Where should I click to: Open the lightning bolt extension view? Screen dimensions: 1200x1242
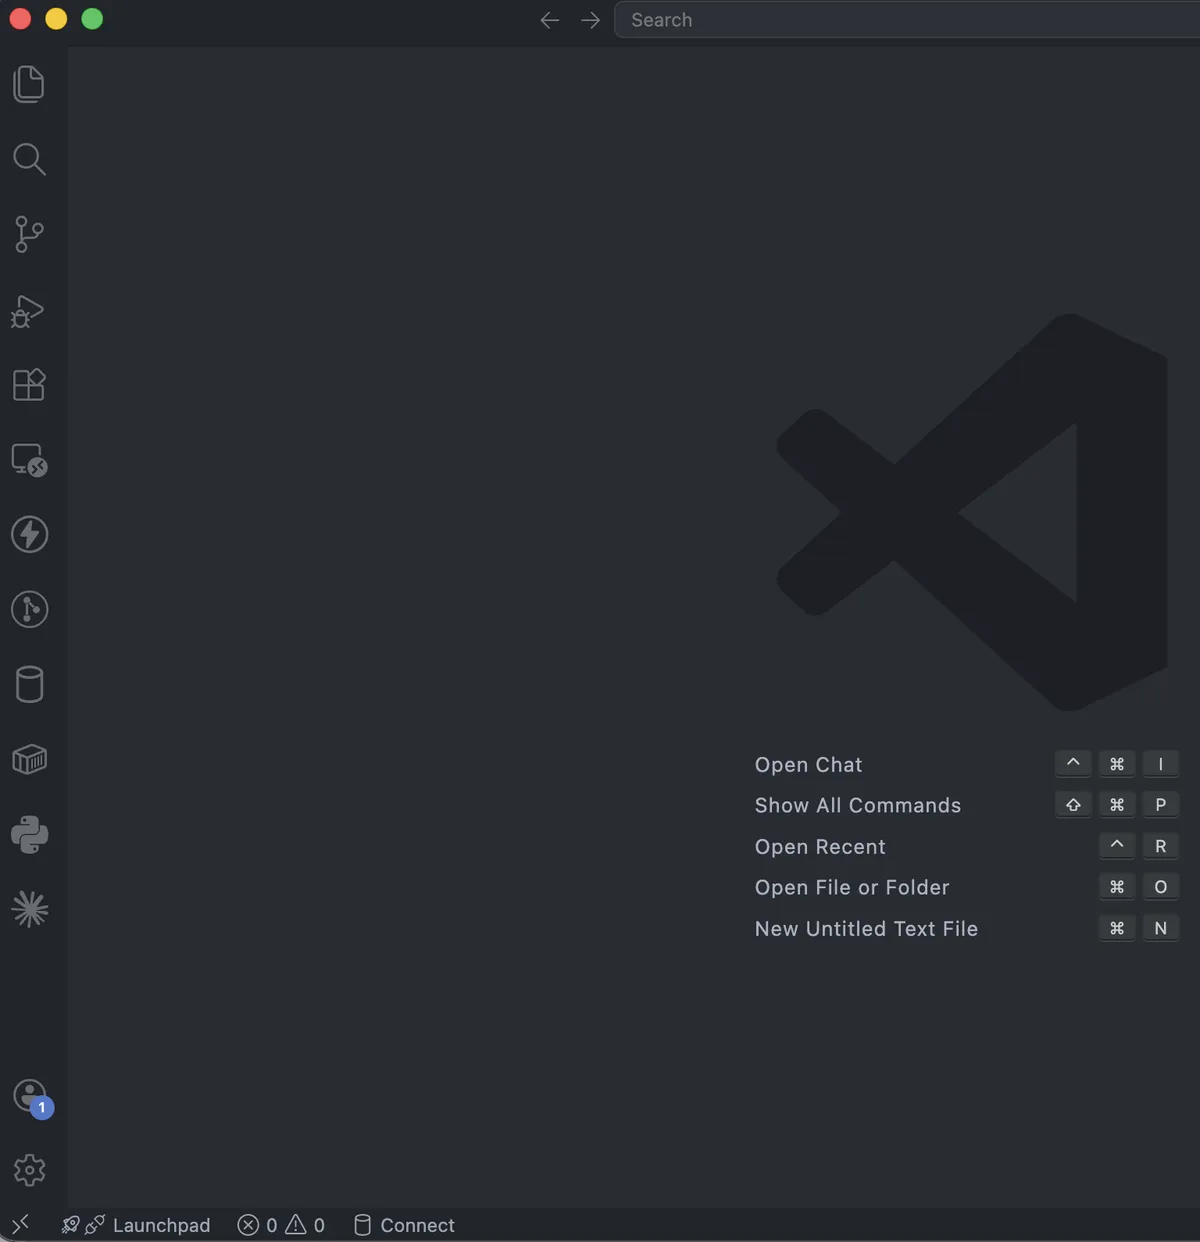click(x=29, y=534)
